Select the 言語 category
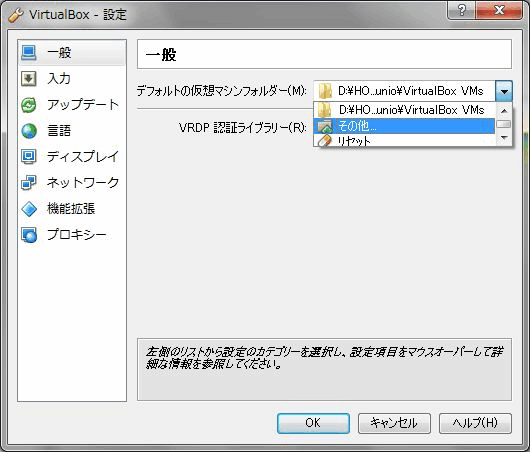The image size is (530, 452). click(x=72, y=131)
